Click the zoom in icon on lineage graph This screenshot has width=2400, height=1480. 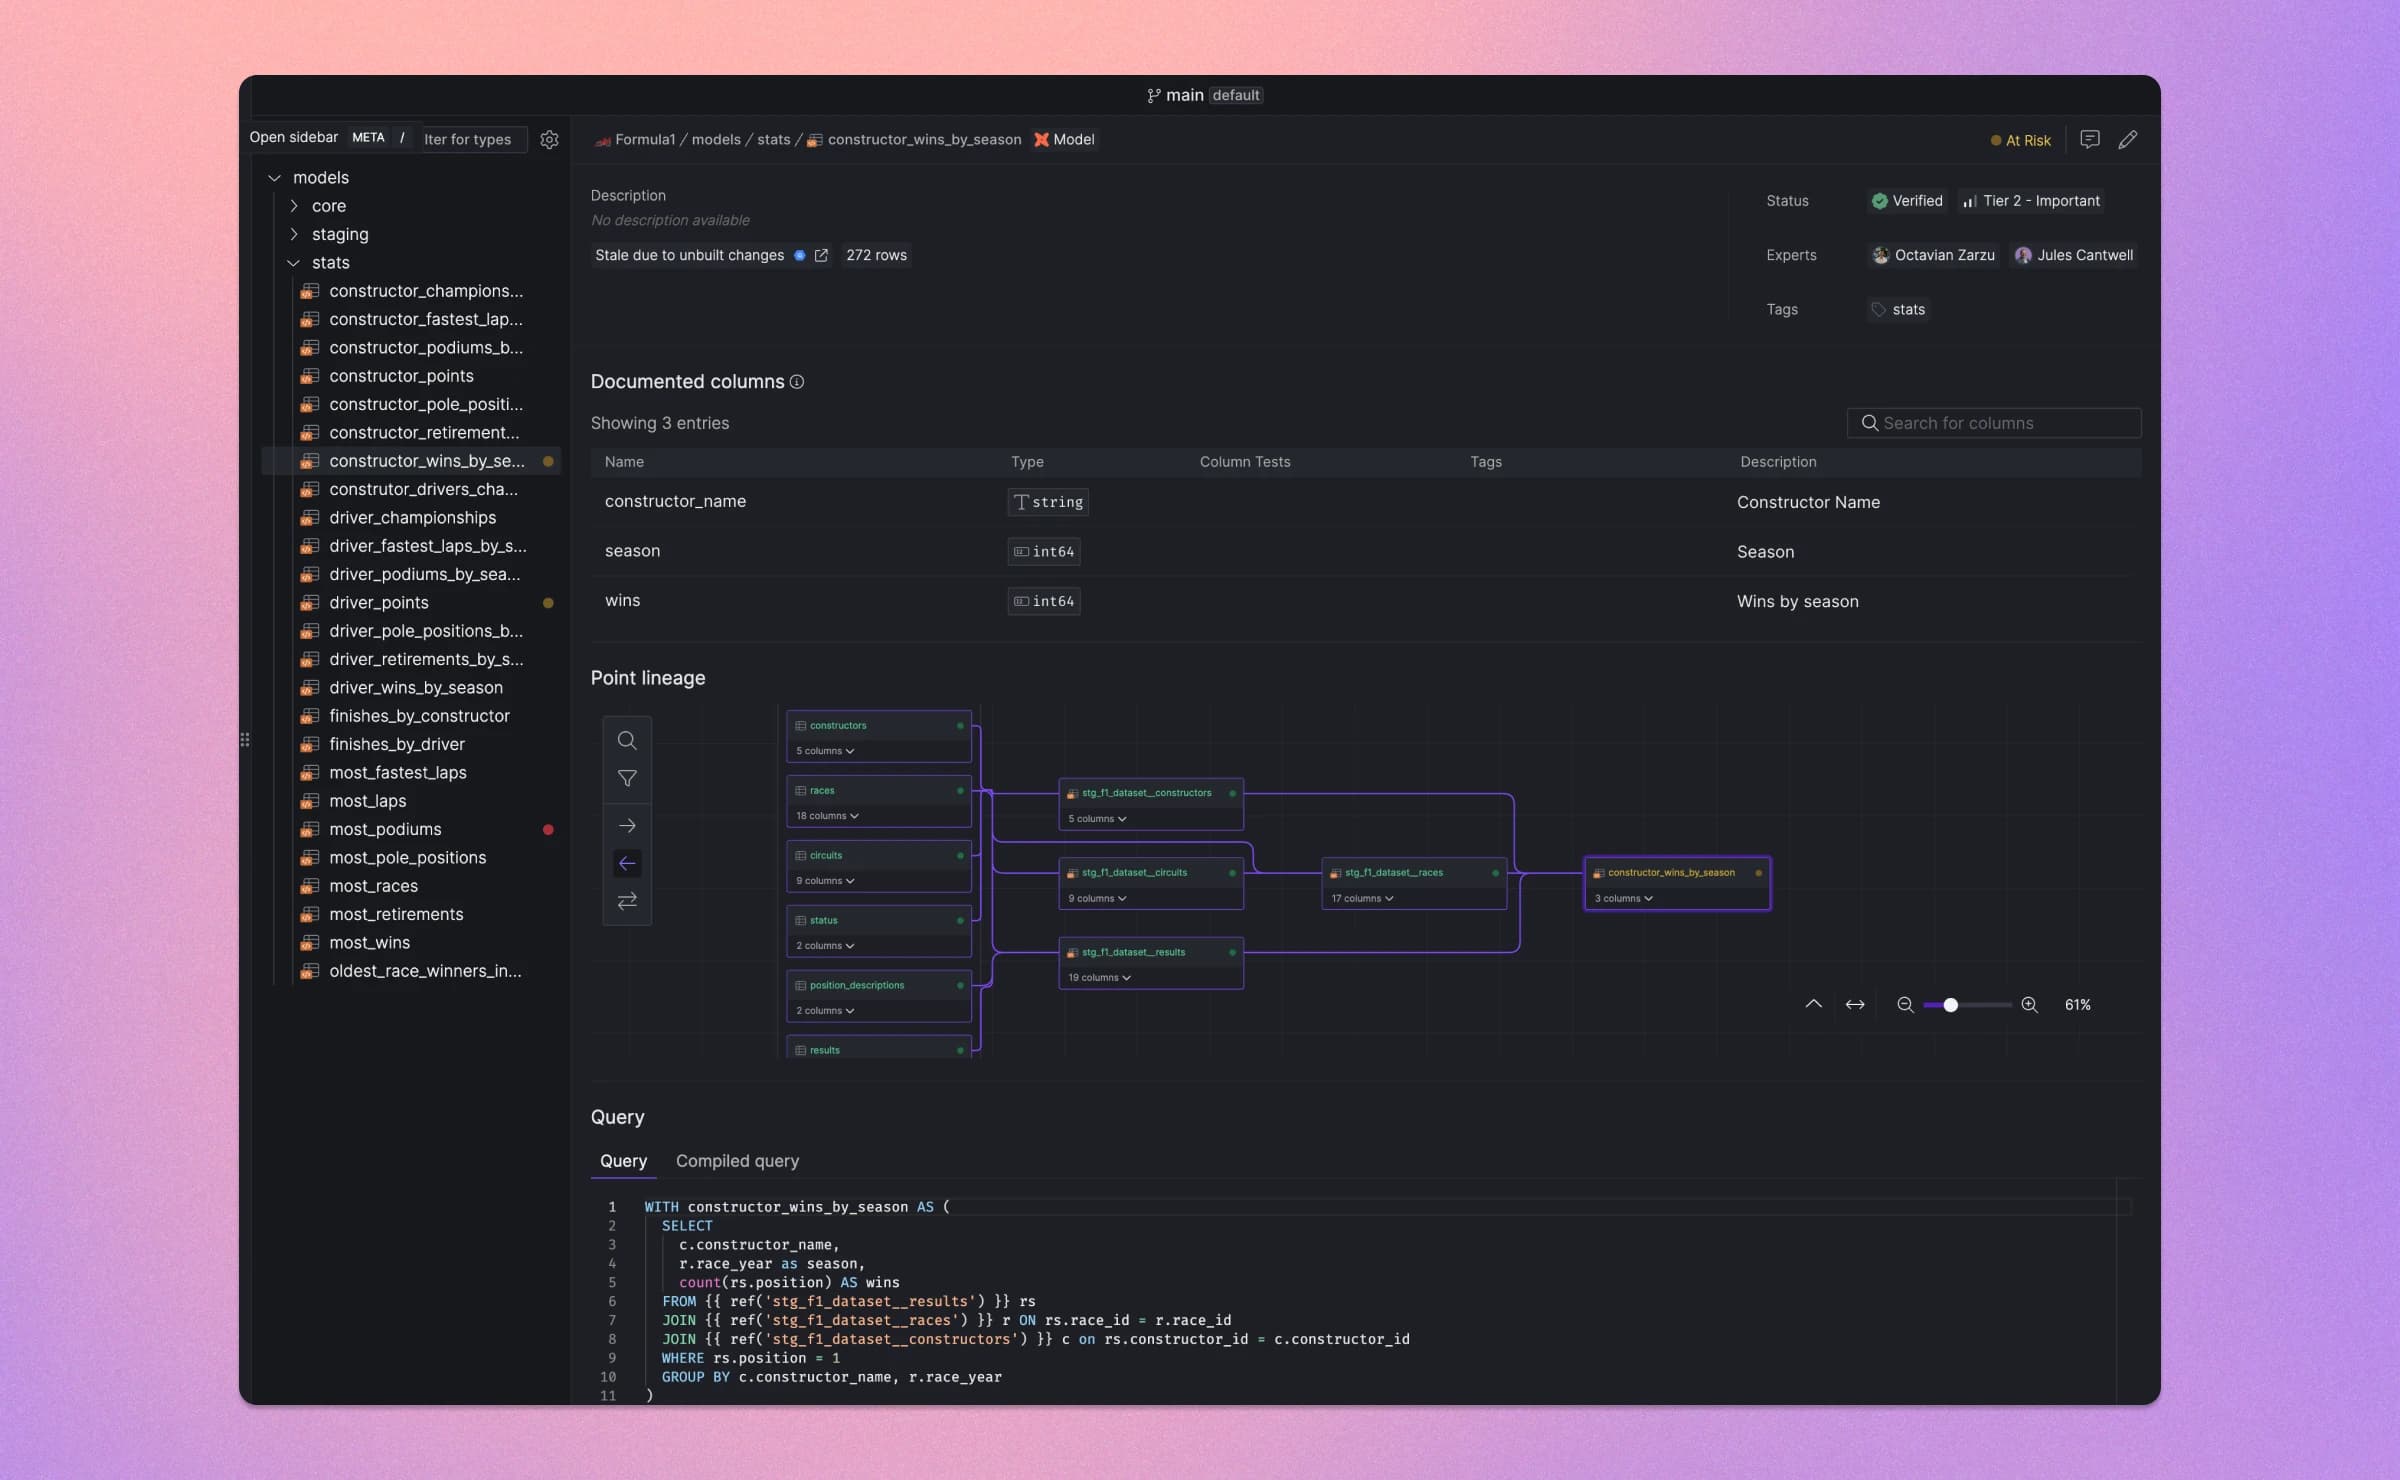click(2030, 1003)
